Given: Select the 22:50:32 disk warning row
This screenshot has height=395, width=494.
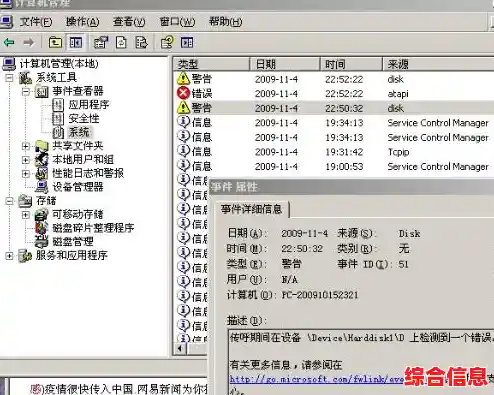Looking at the screenshot, I should [x=334, y=108].
